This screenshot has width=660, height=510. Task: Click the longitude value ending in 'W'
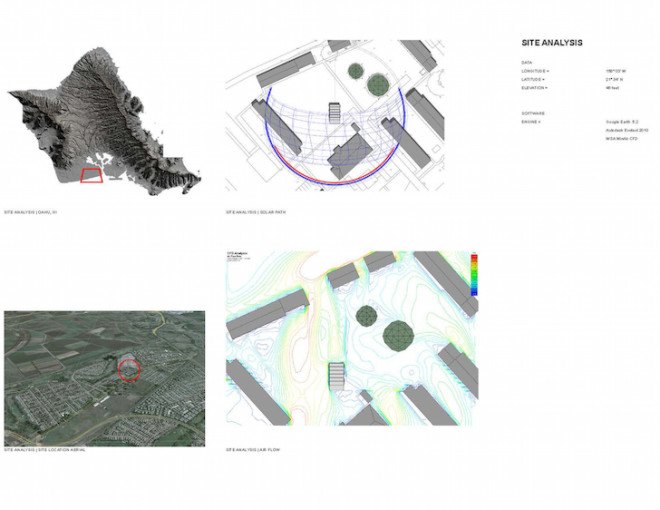coord(616,71)
